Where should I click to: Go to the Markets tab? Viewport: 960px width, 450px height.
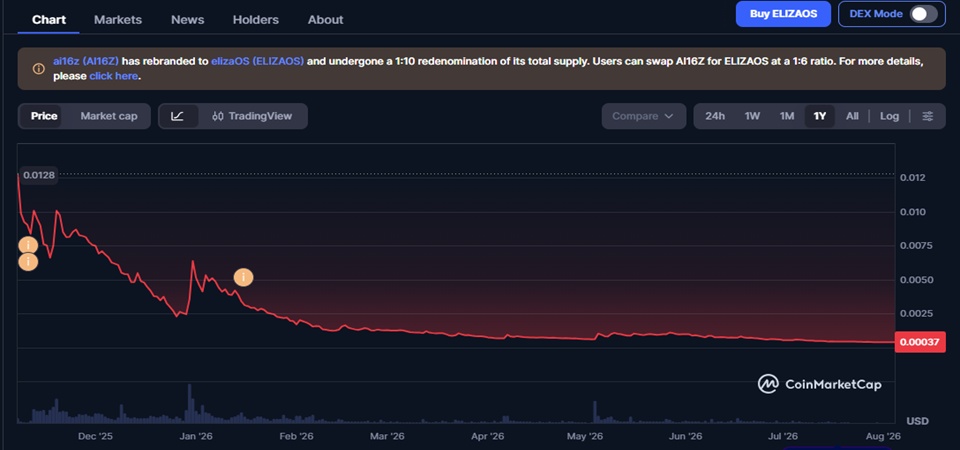(x=118, y=20)
